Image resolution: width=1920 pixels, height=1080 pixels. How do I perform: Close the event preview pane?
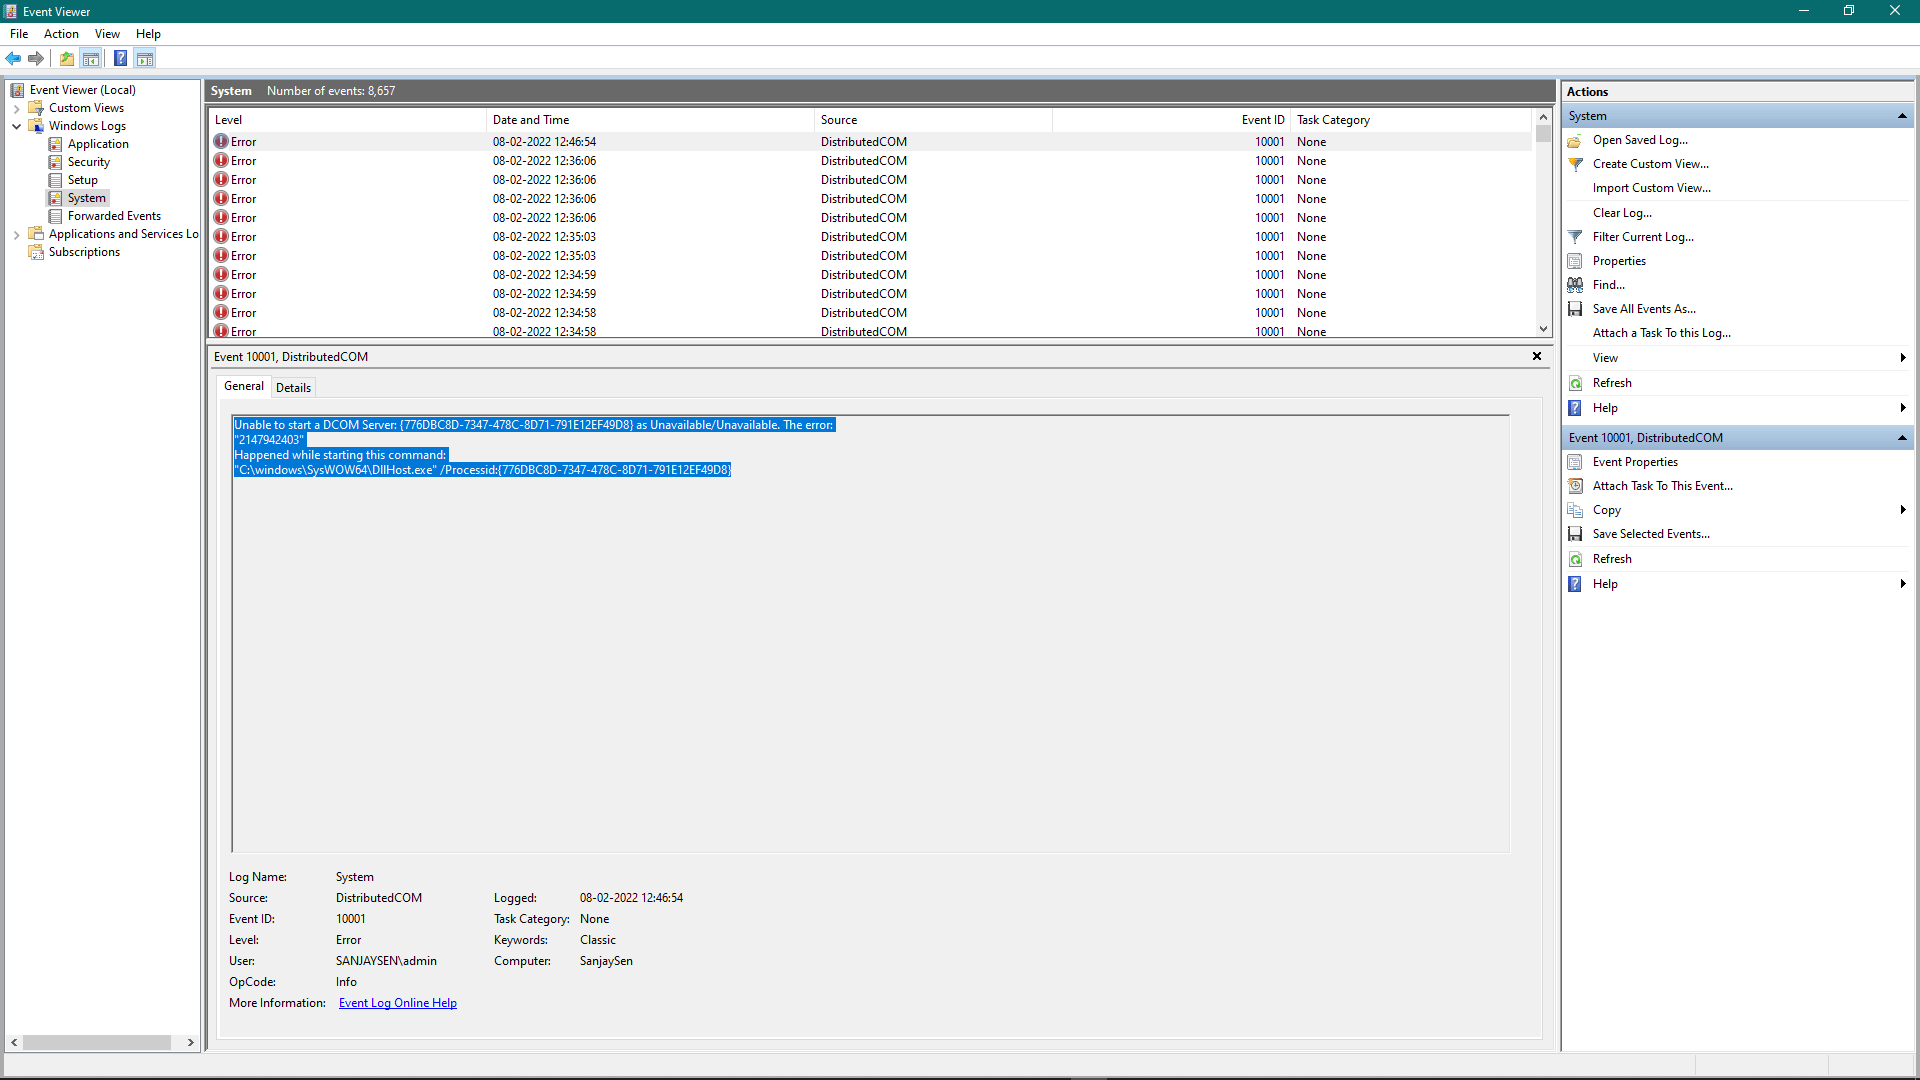pos(1537,356)
